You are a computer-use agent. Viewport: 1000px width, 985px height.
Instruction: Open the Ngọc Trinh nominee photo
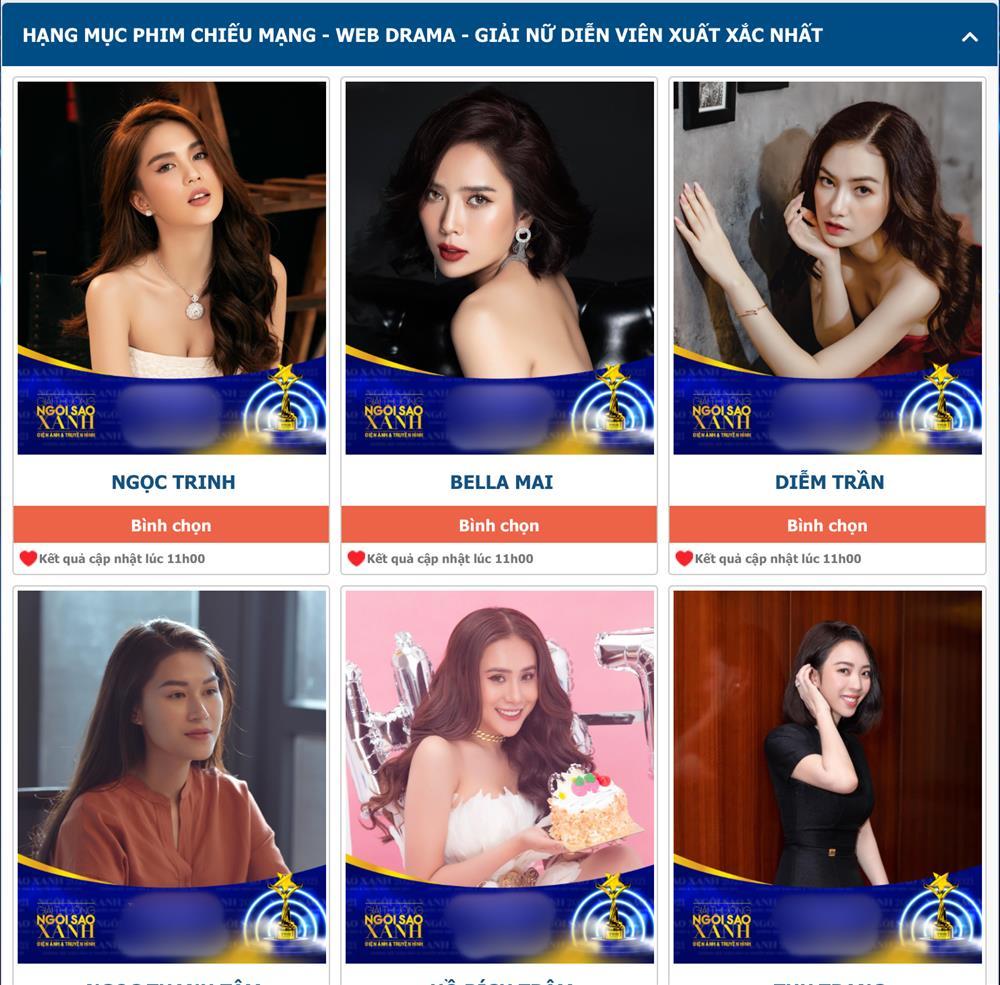tap(172, 267)
